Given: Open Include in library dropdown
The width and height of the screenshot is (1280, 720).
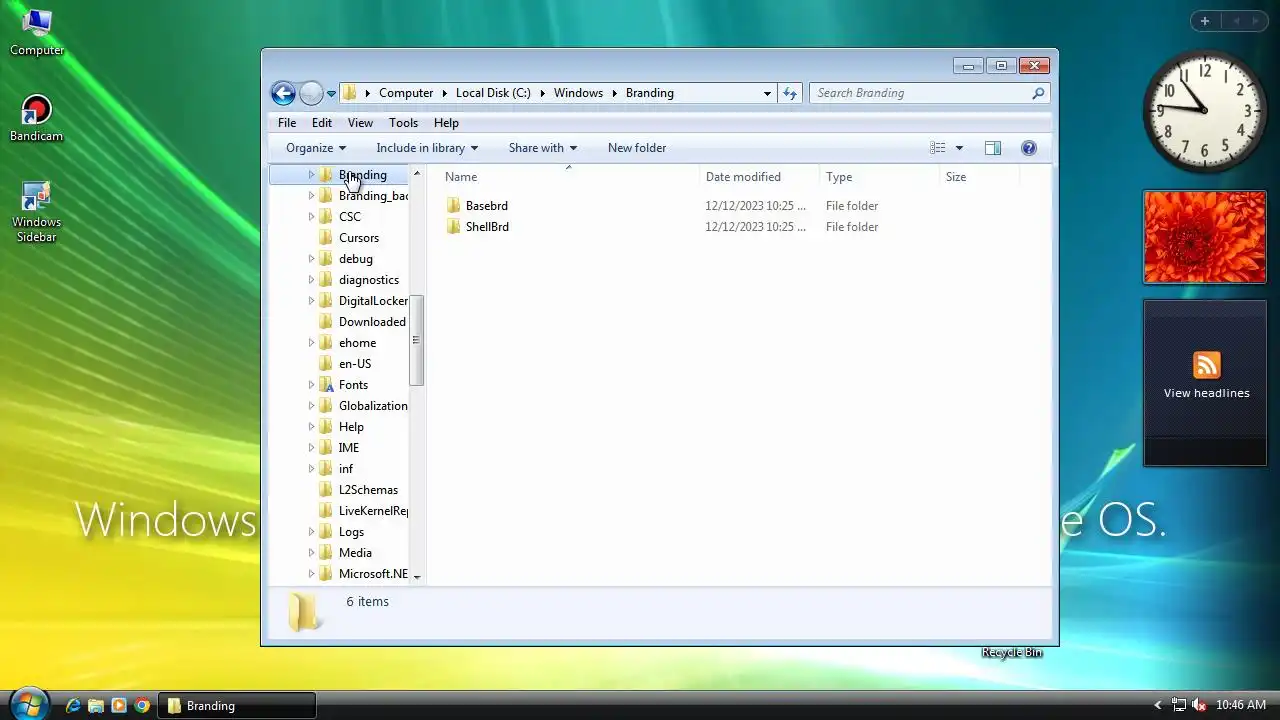Looking at the screenshot, I should tap(427, 148).
